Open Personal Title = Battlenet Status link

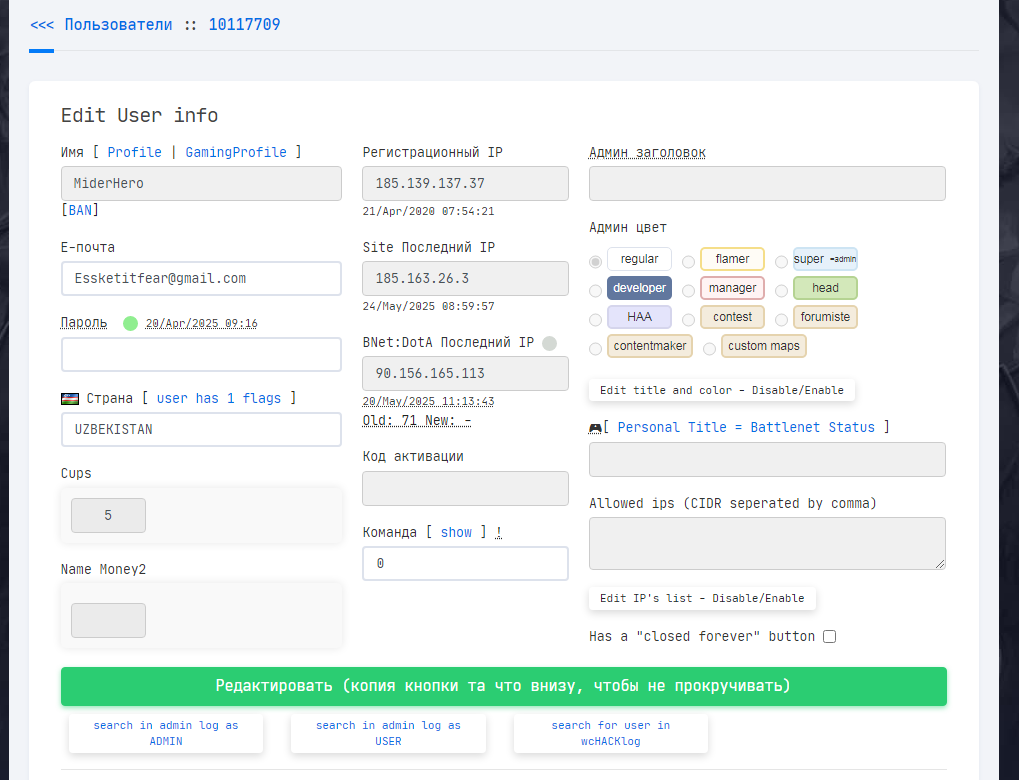click(746, 427)
